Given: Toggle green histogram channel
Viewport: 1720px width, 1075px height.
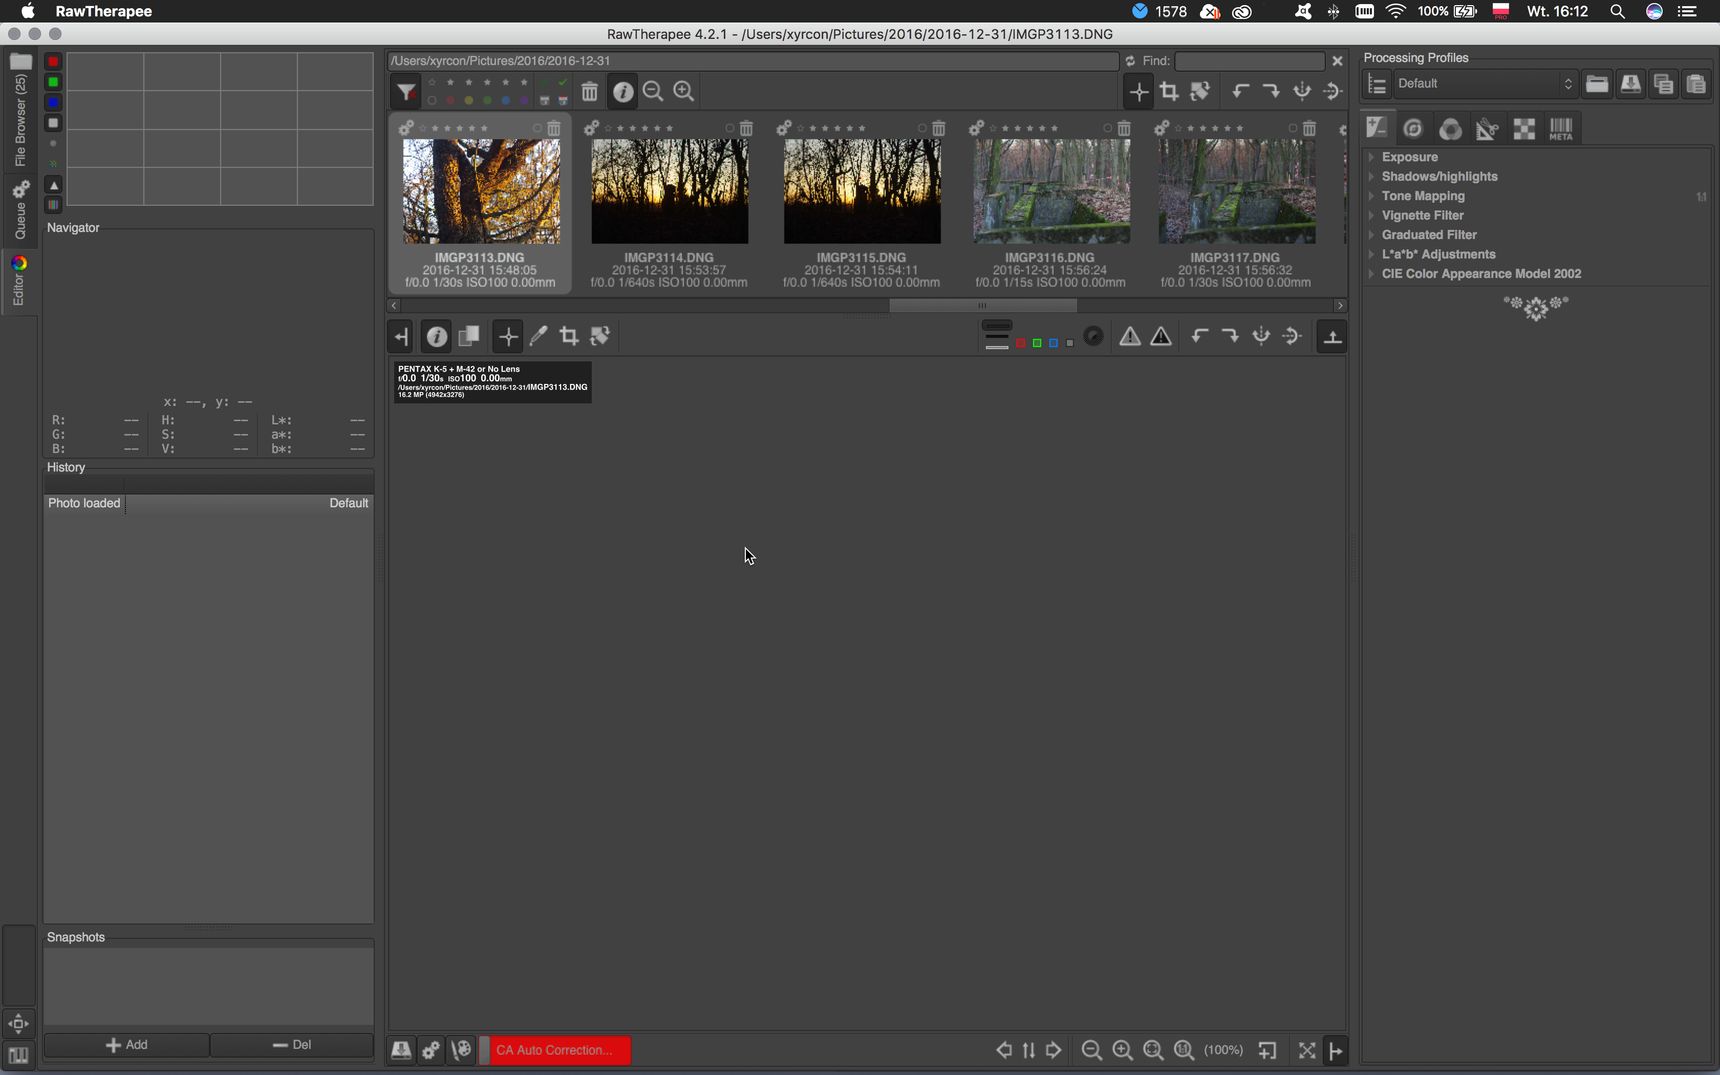Looking at the screenshot, I should (54, 82).
